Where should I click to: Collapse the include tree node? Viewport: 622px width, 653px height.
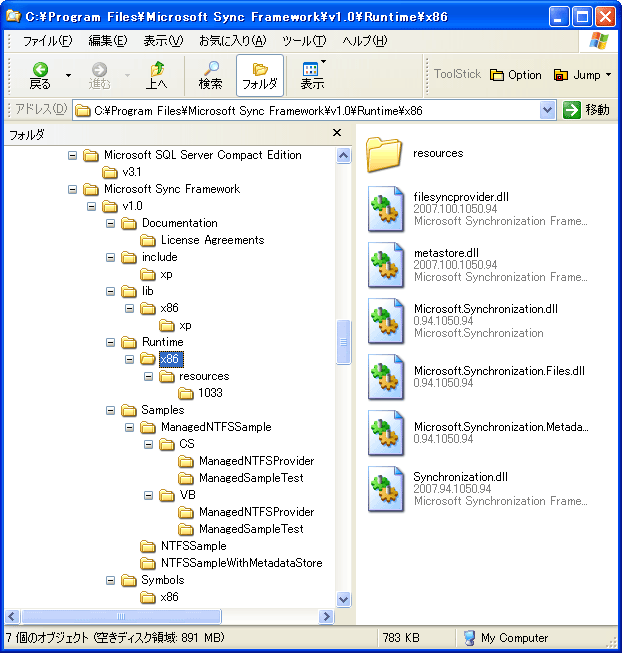pos(110,258)
